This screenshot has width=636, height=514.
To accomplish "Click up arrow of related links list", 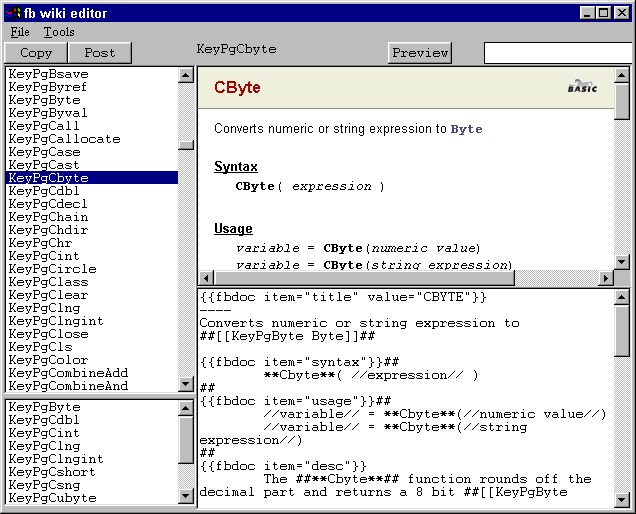I will coord(186,408).
